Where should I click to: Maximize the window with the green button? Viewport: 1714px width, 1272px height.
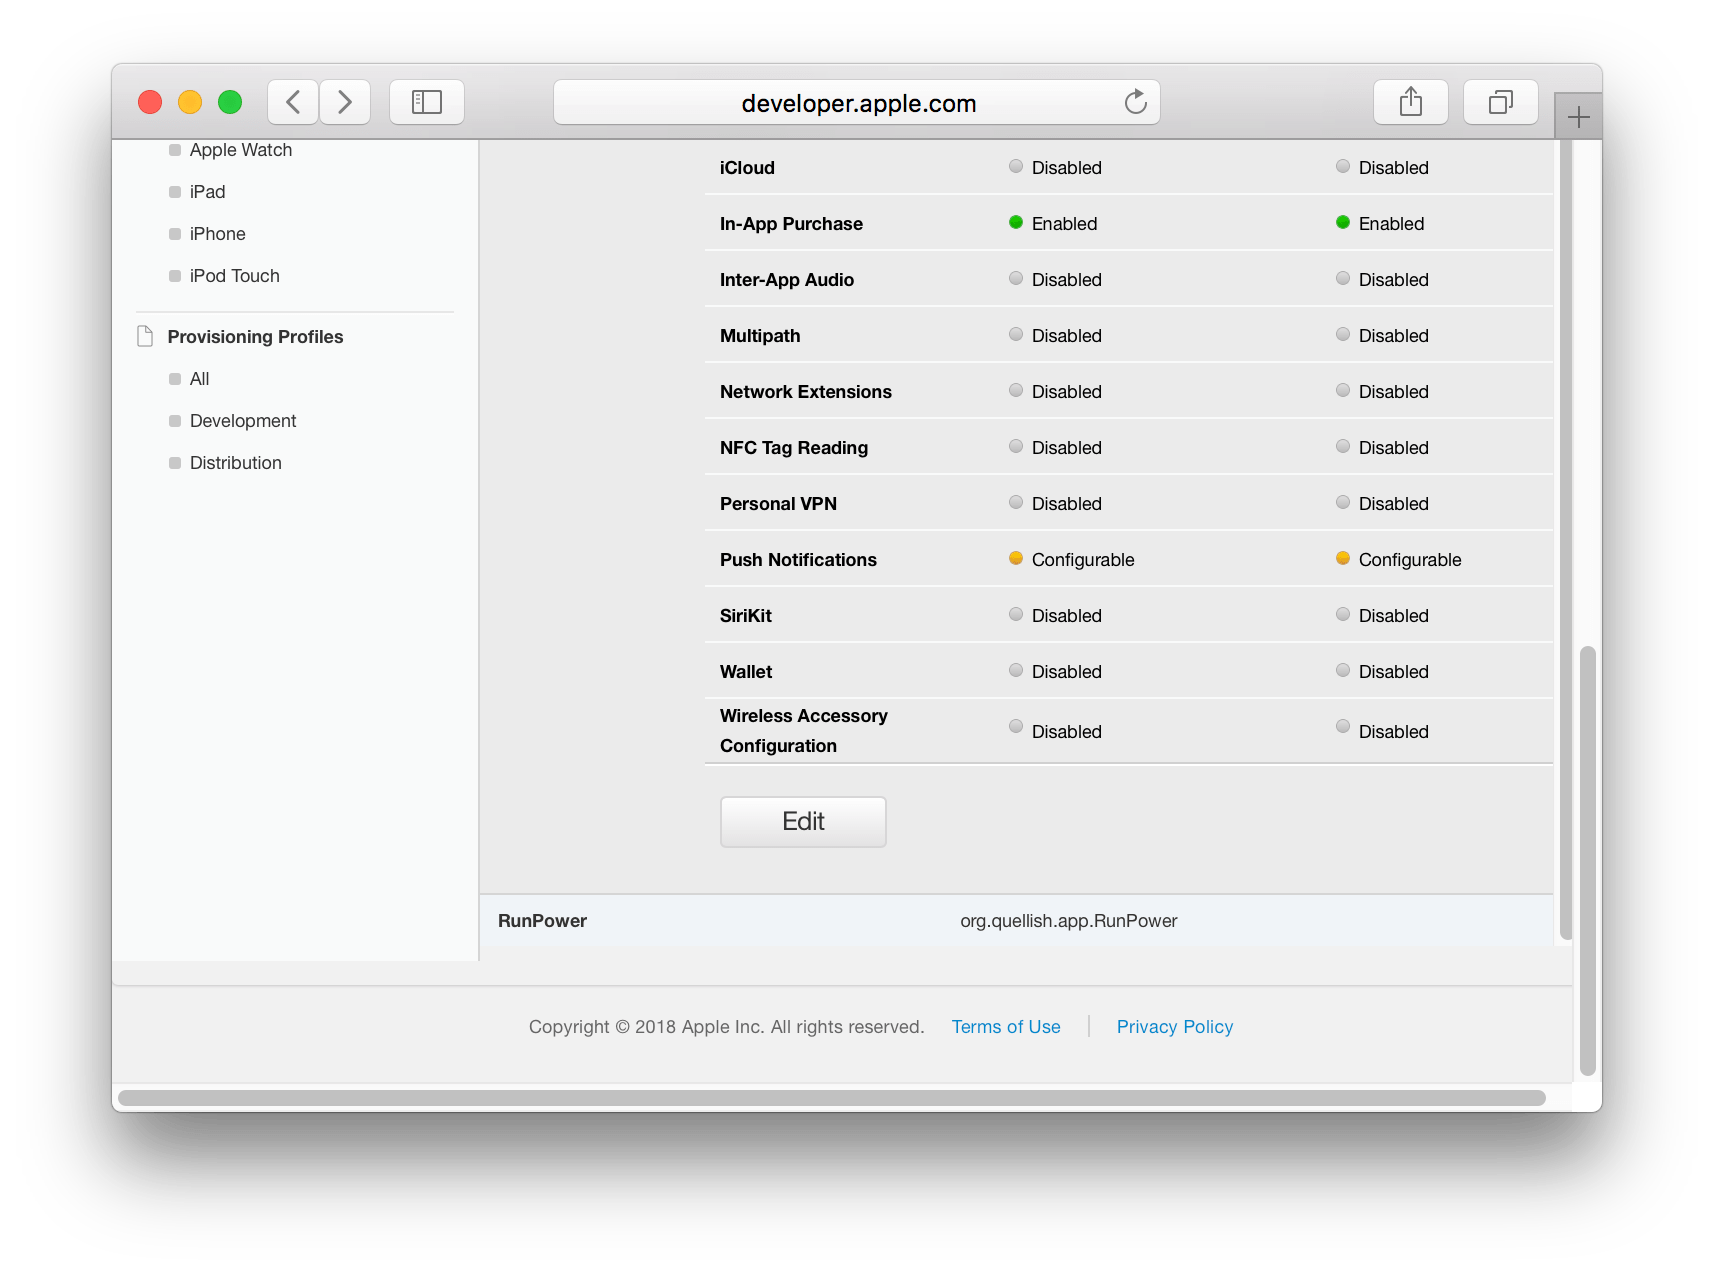pyautogui.click(x=230, y=102)
